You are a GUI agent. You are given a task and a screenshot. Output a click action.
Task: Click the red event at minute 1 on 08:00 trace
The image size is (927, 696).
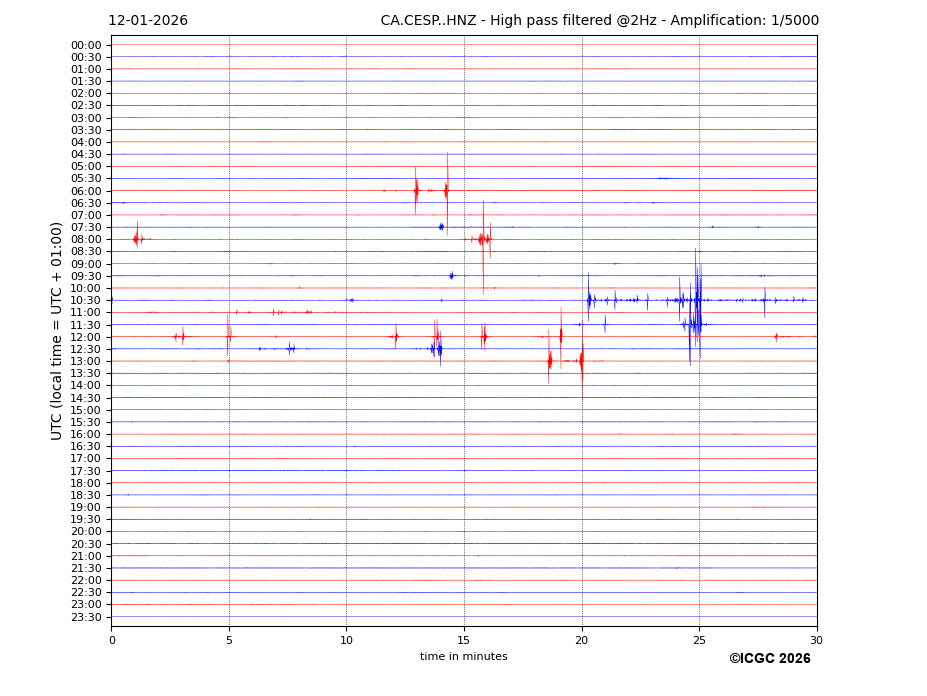[136, 238]
